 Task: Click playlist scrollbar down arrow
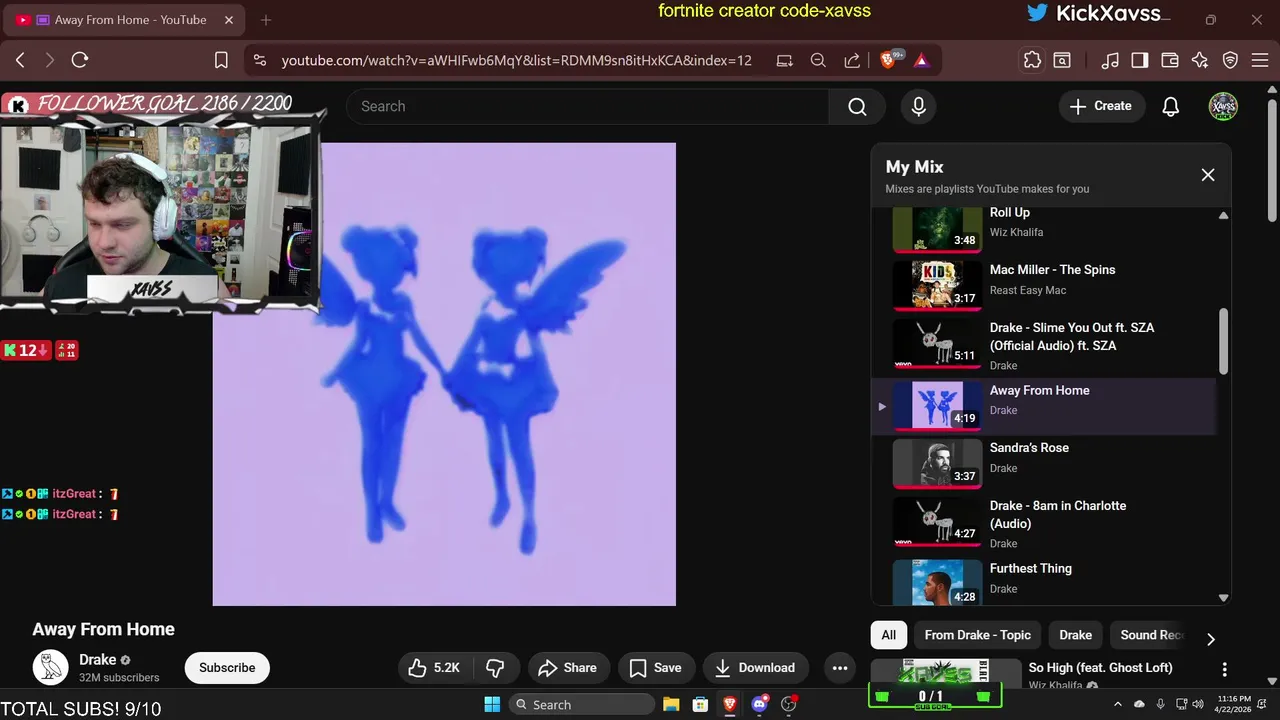click(1223, 598)
